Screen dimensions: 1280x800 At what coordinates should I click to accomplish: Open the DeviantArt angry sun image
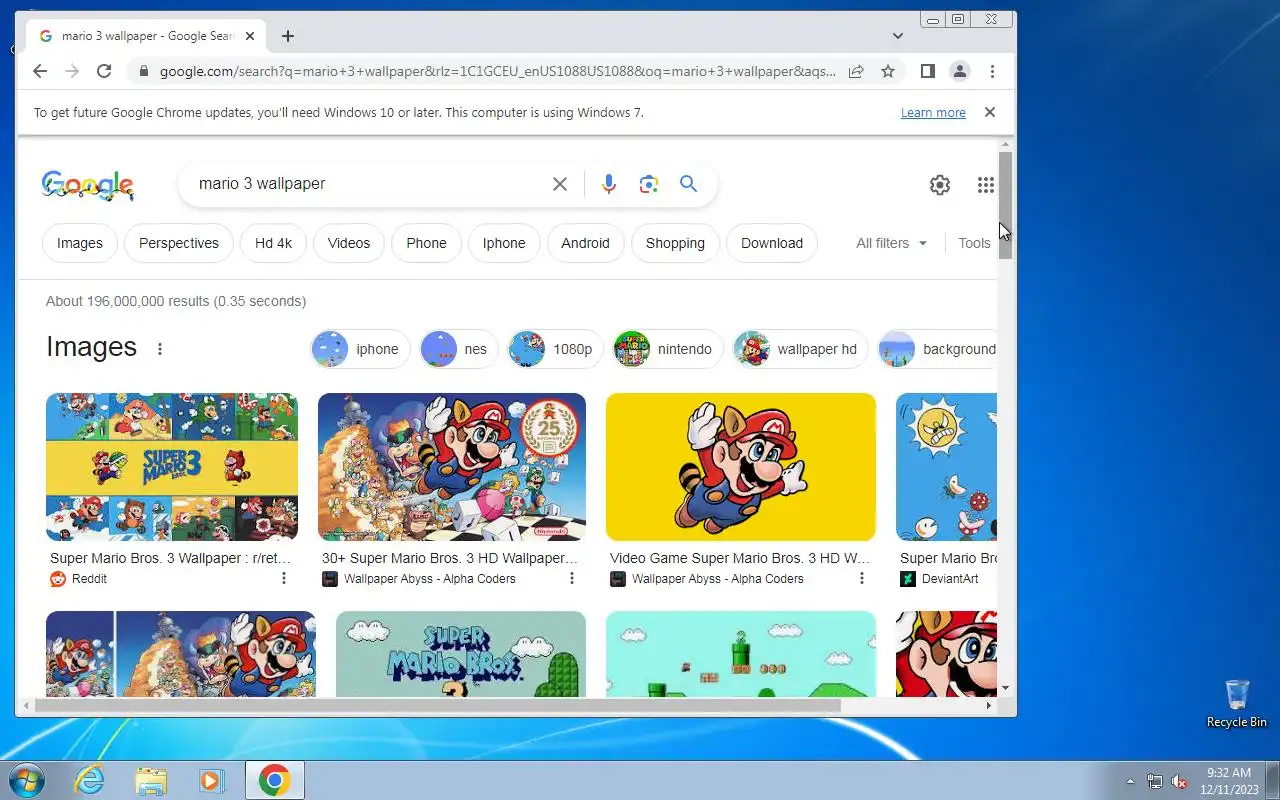pos(946,467)
